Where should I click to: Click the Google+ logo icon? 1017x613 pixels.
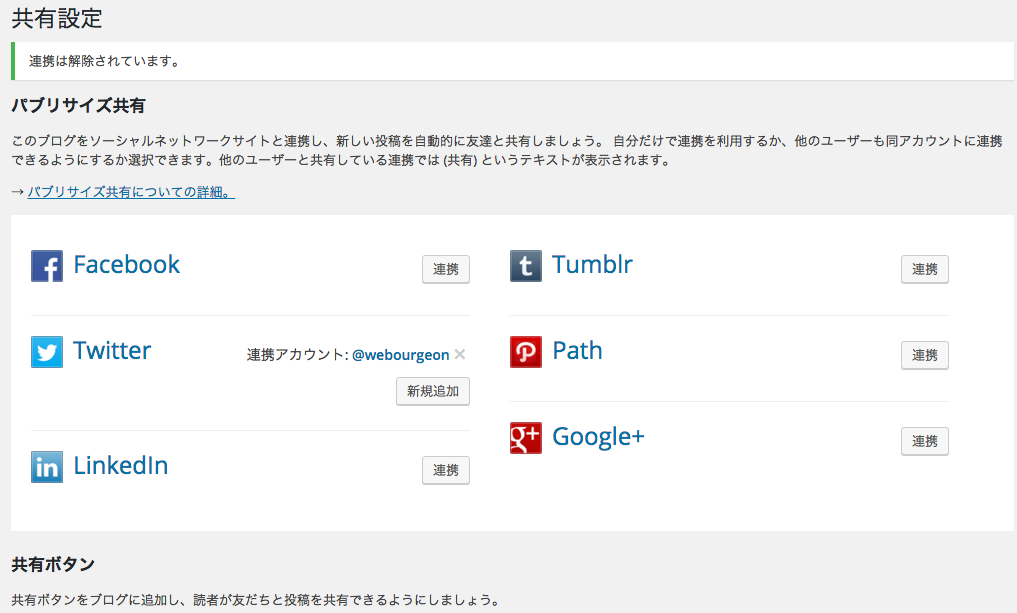[525, 438]
